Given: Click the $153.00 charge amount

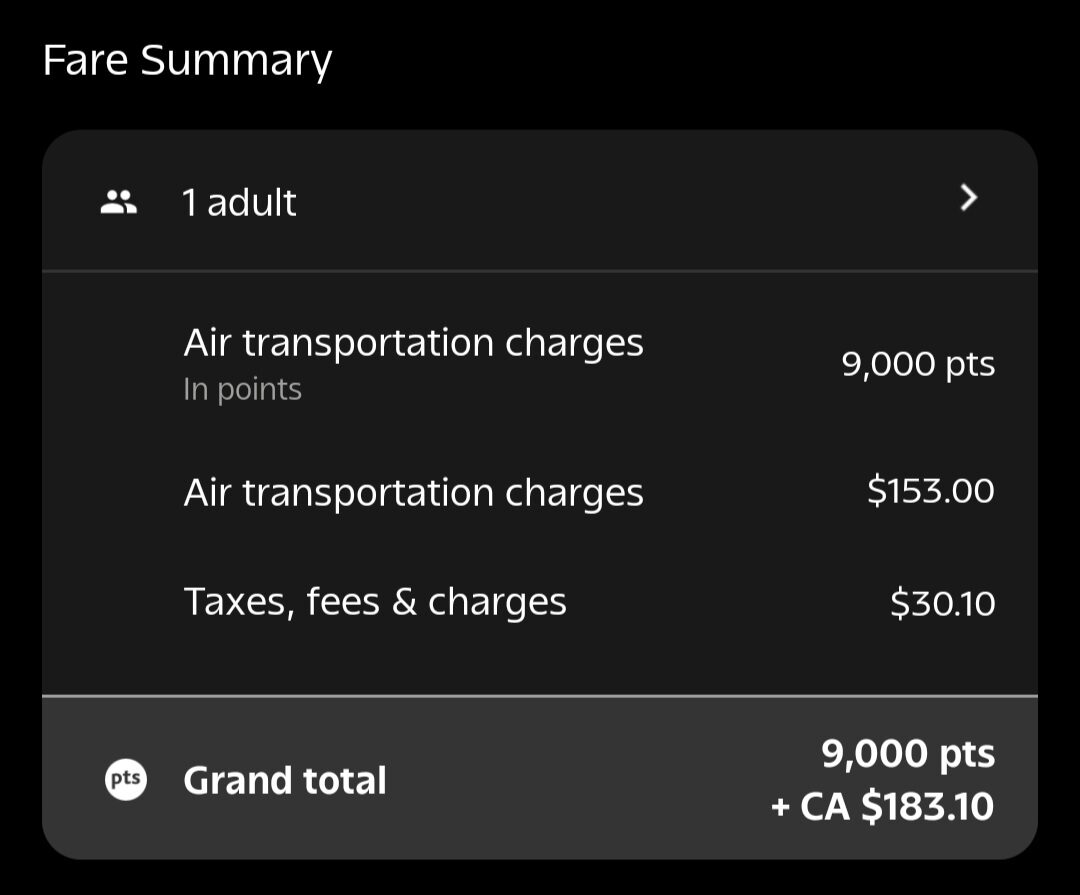Looking at the screenshot, I should coord(930,491).
